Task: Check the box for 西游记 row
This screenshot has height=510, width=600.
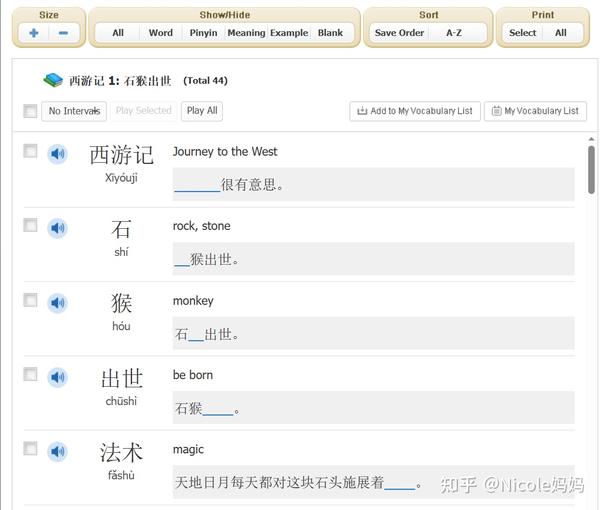Action: coord(30,151)
